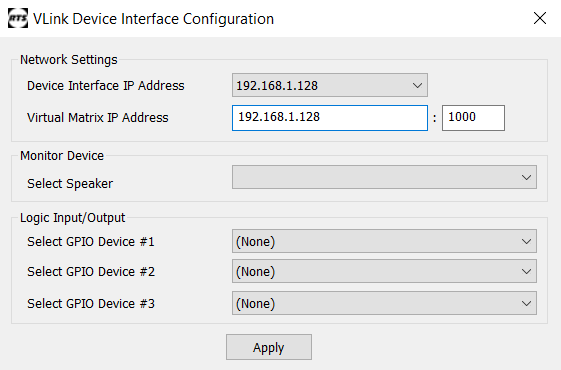
Task: Click the Virtual Matrix IP Address label
Action: point(98,118)
